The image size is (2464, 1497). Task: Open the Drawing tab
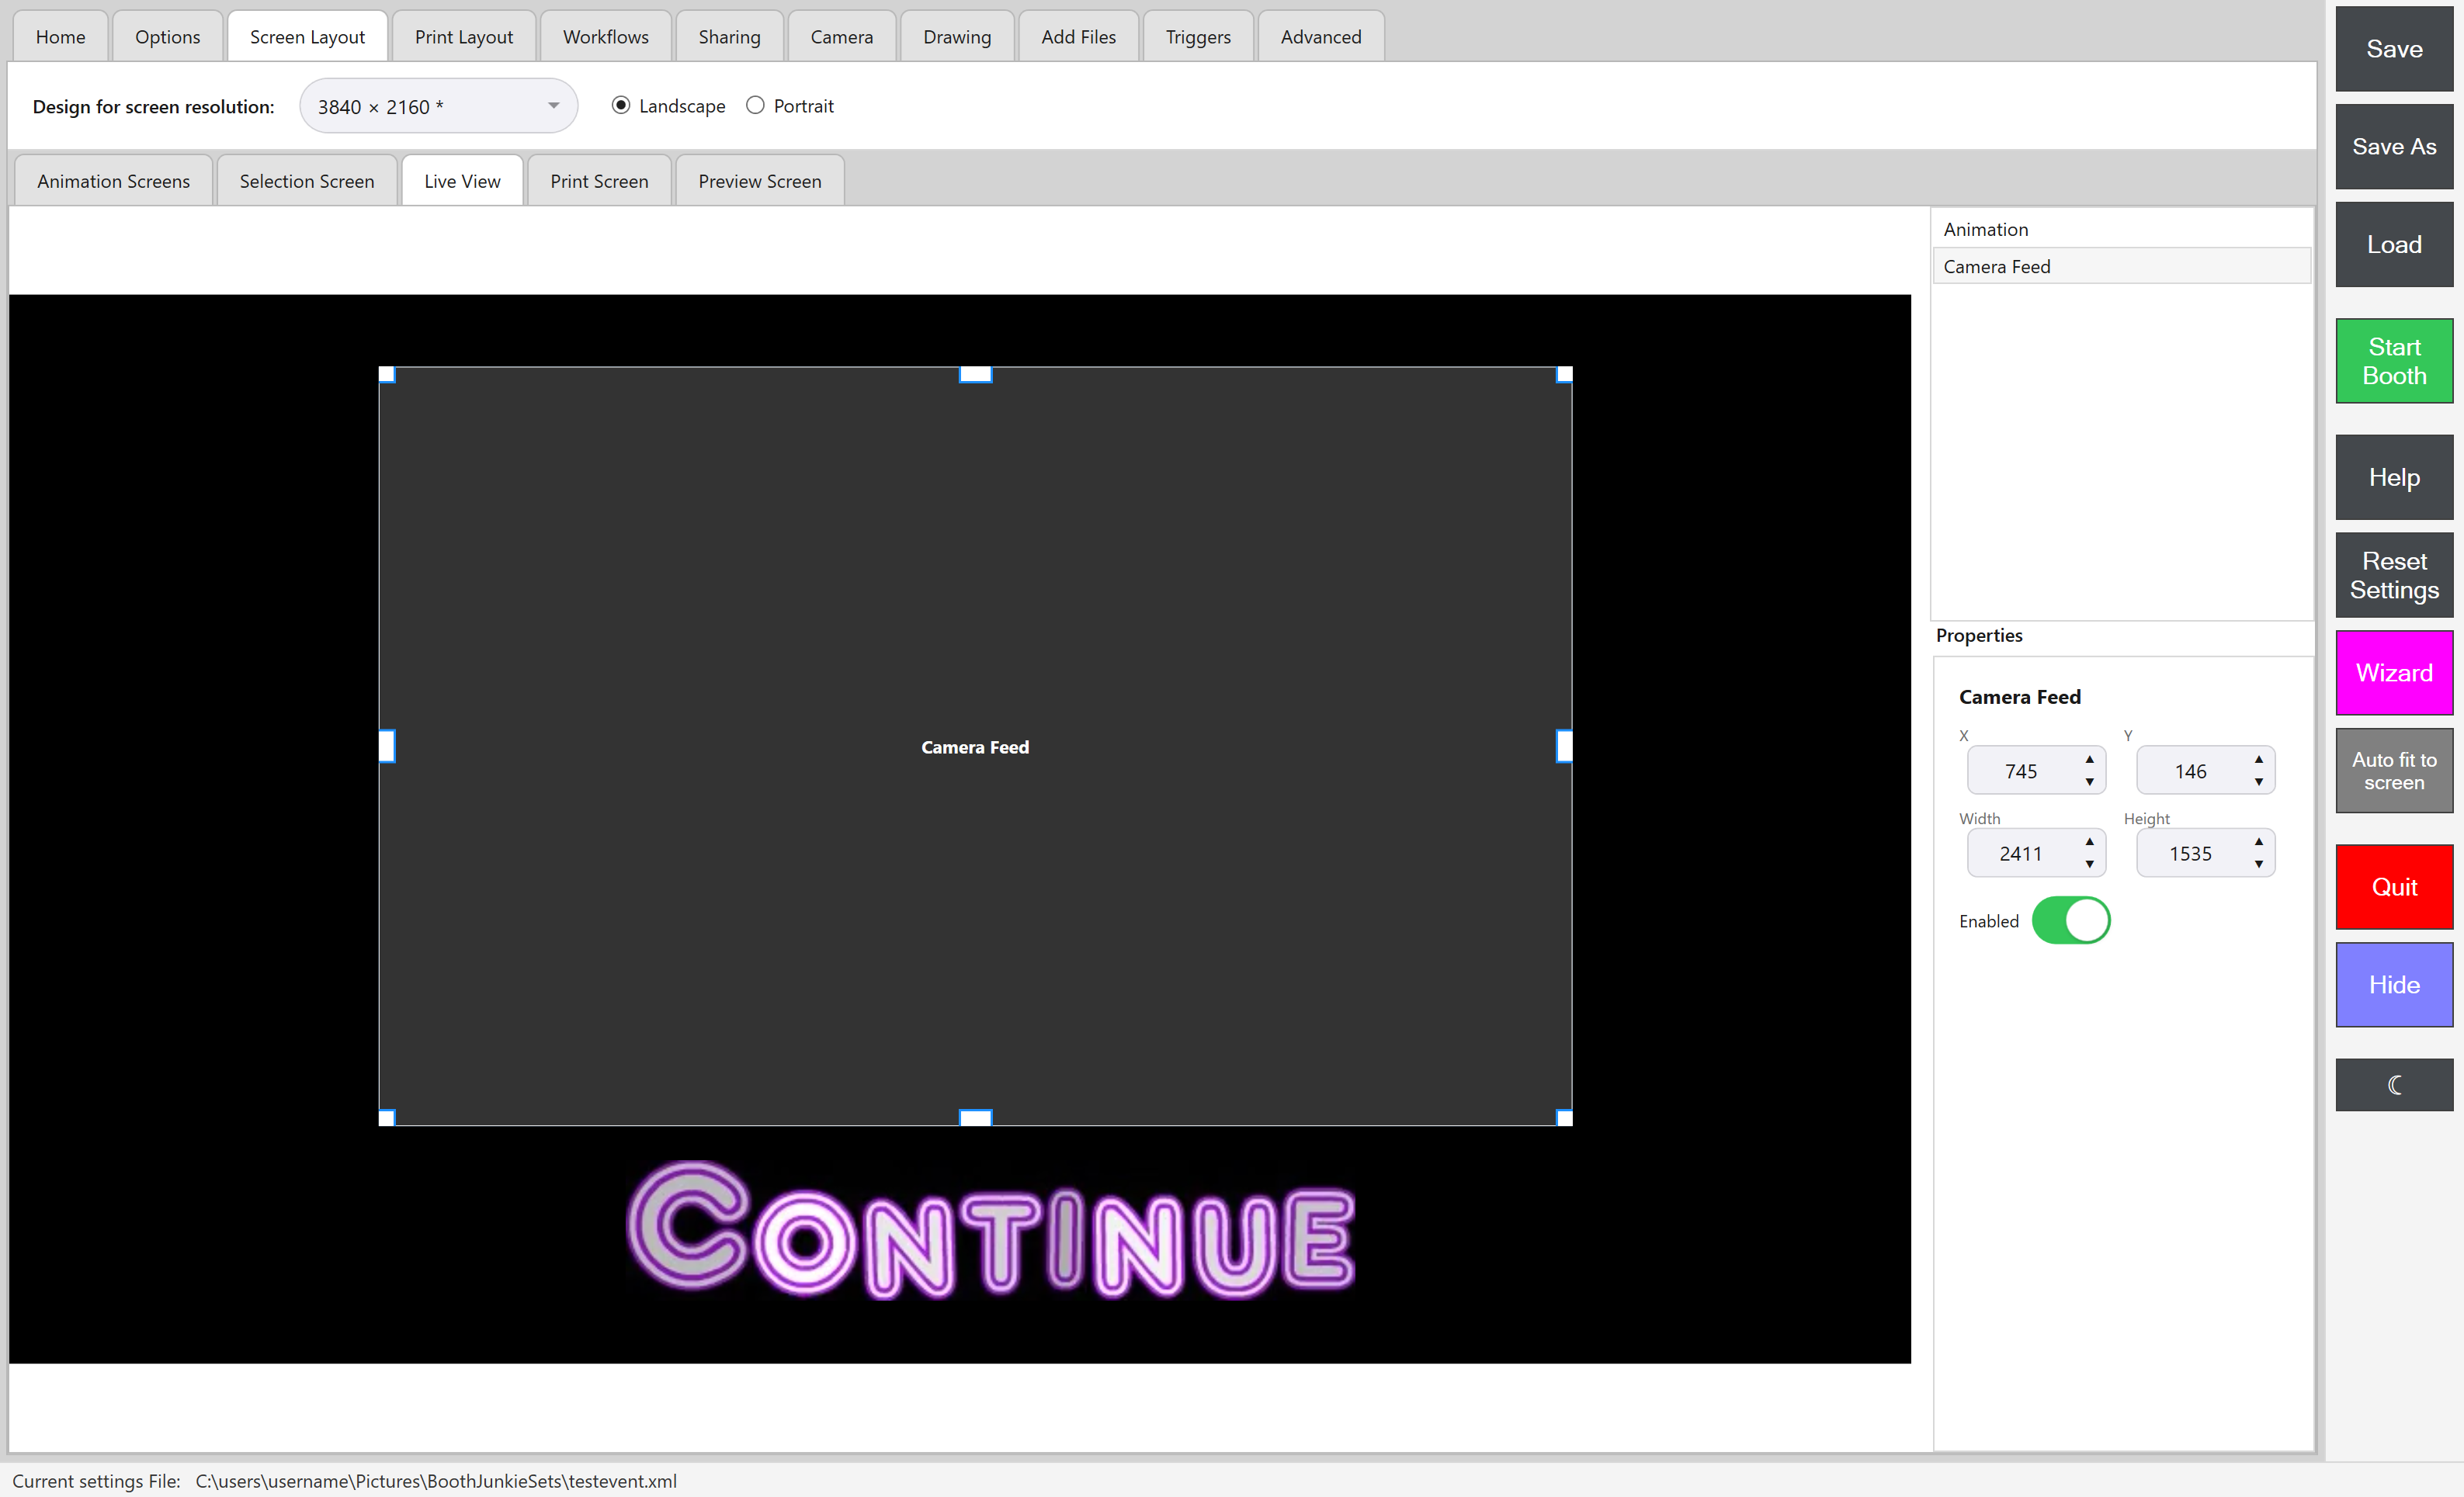click(x=957, y=37)
